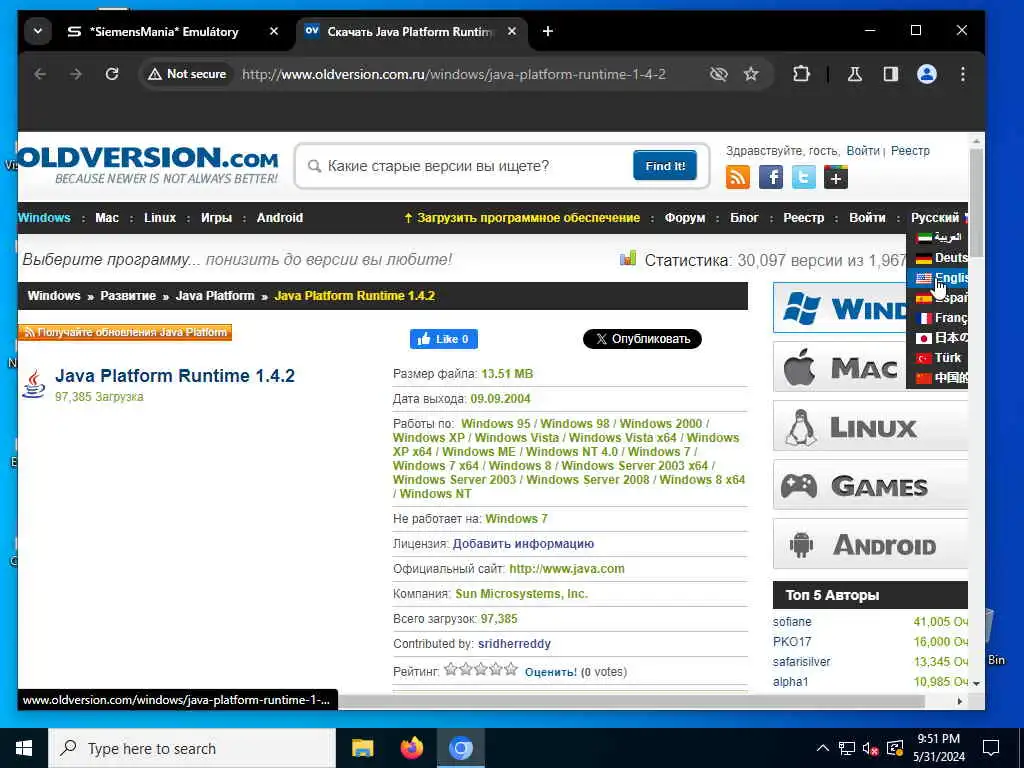Select Linux in the site navigation bar

tap(160, 218)
